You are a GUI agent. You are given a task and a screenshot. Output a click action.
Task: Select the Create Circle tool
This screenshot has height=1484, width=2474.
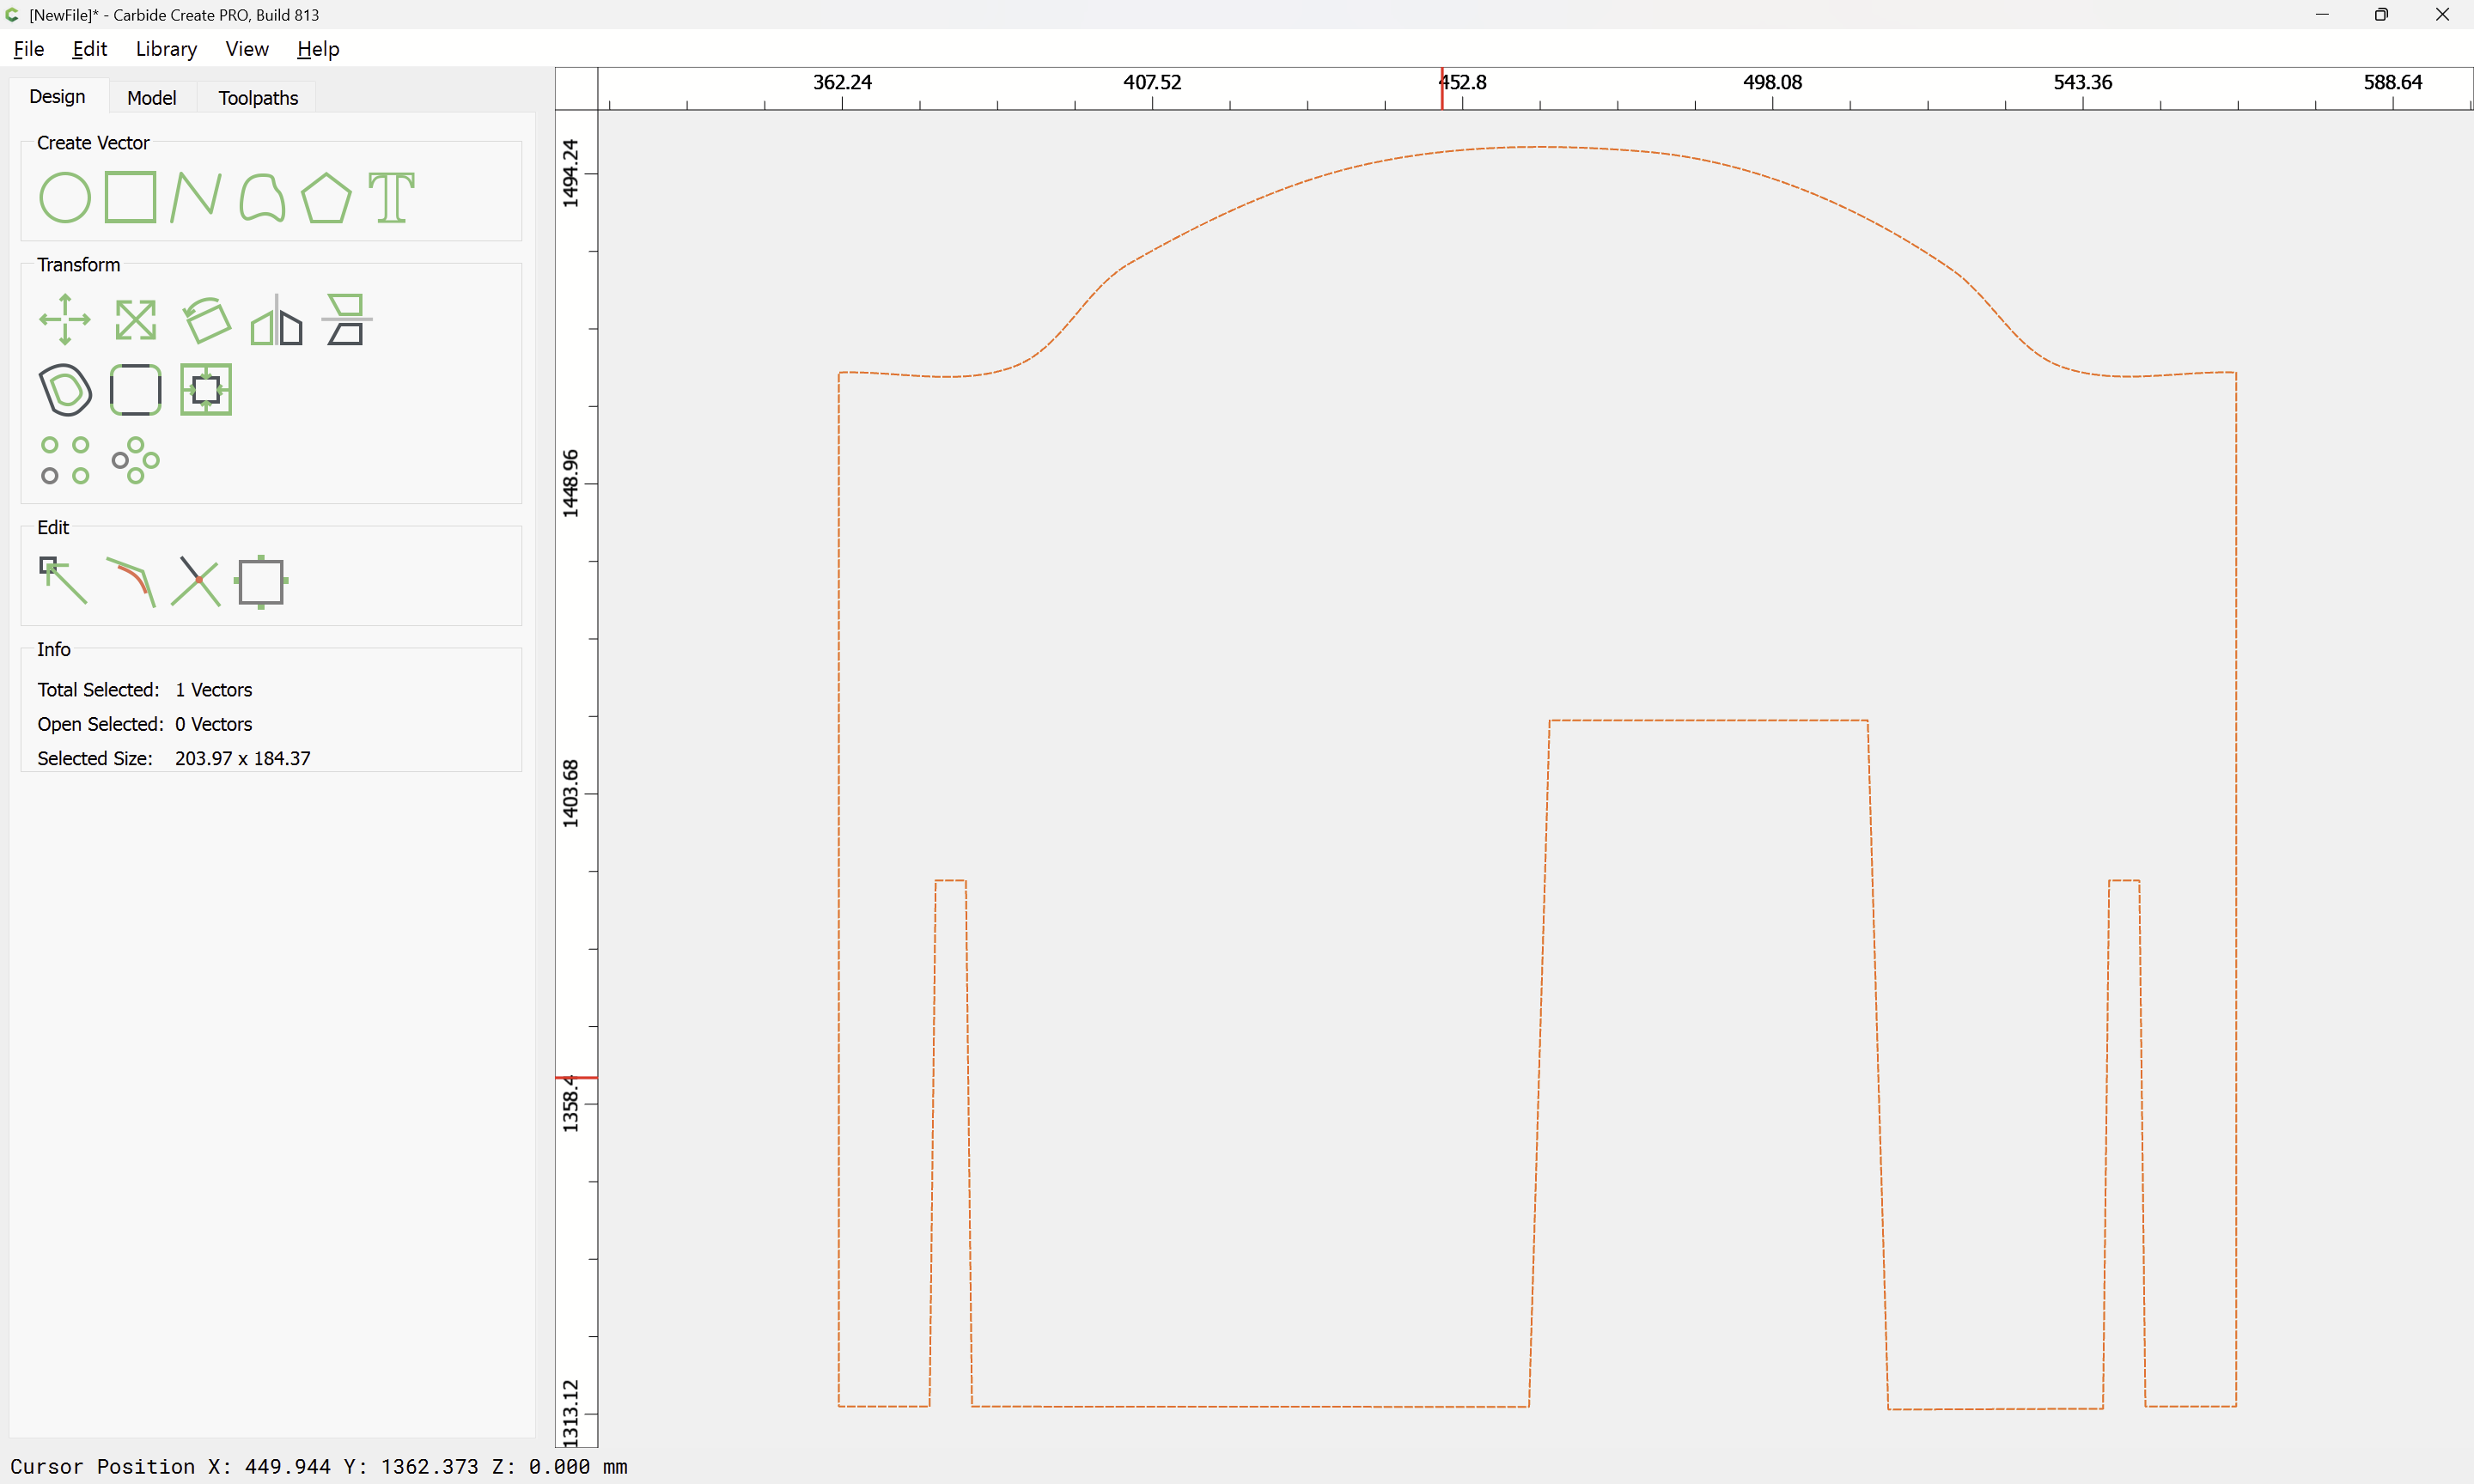pos(65,197)
